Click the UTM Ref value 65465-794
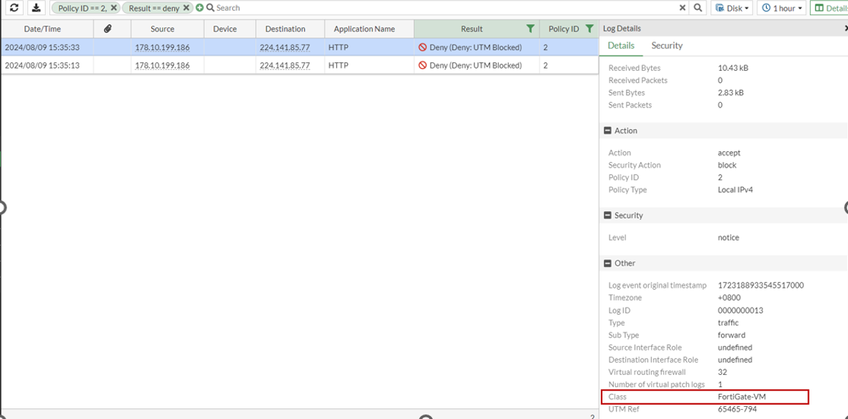 737,409
